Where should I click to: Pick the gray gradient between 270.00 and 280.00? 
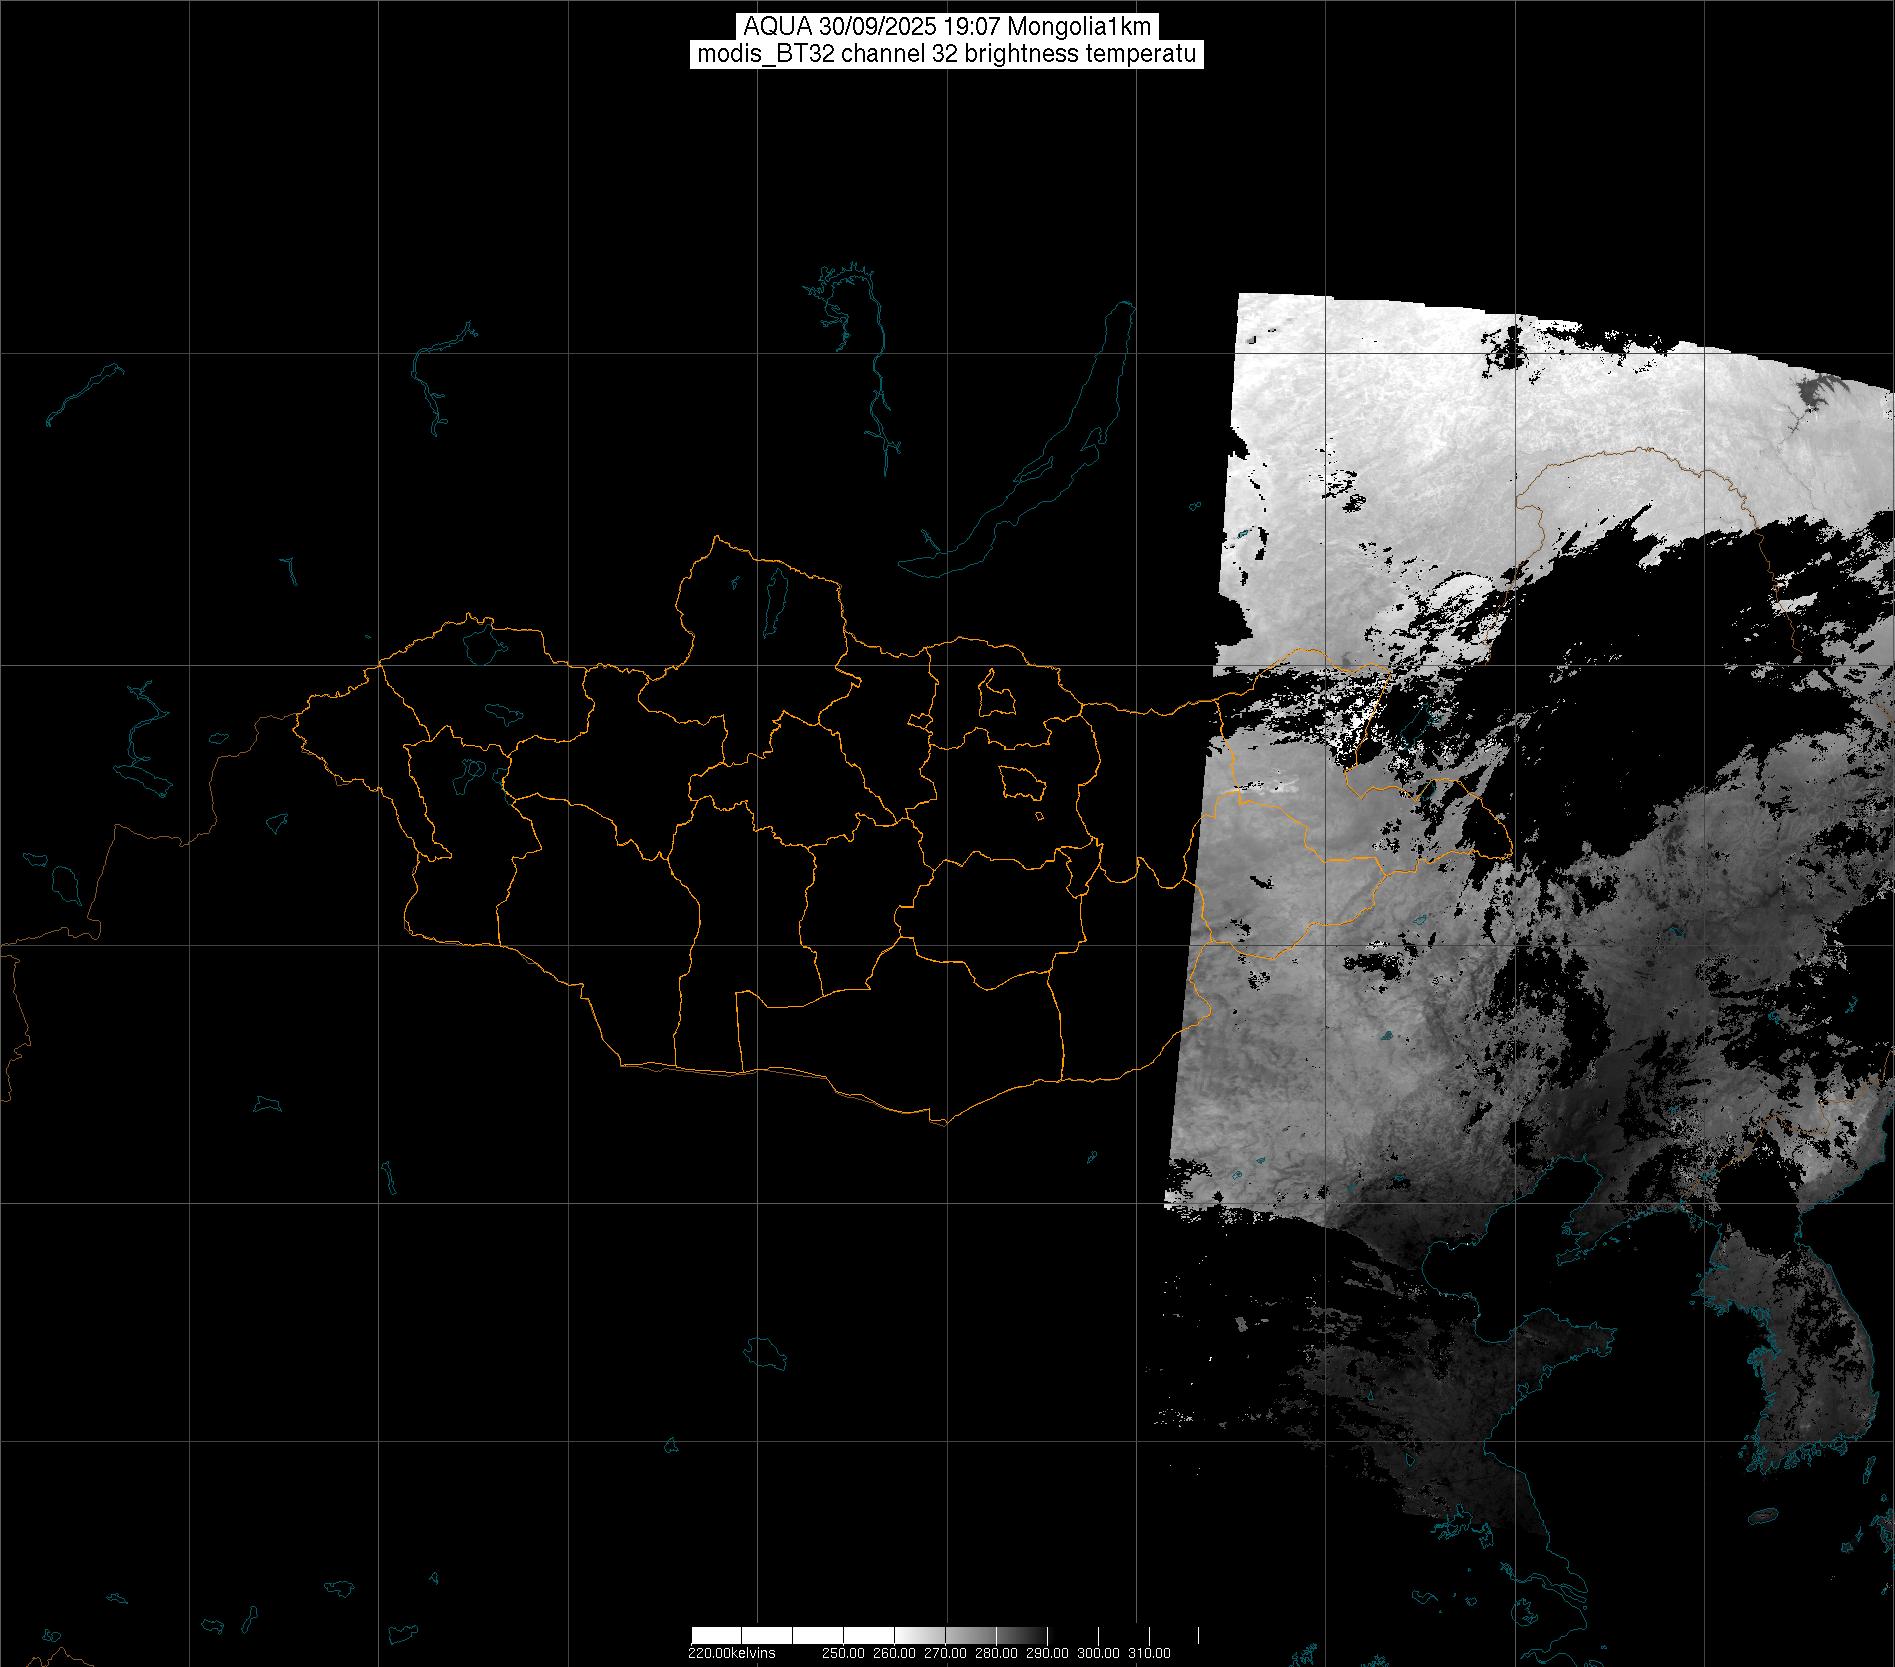(x=970, y=1635)
